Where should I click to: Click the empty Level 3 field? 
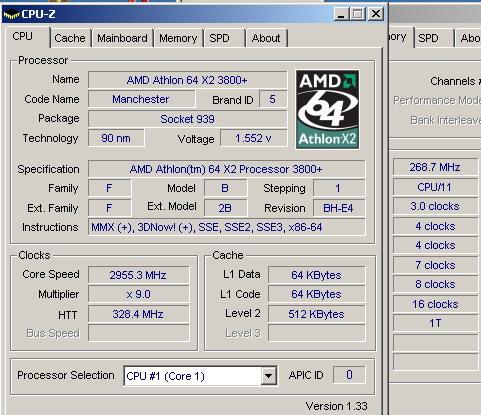[316, 333]
